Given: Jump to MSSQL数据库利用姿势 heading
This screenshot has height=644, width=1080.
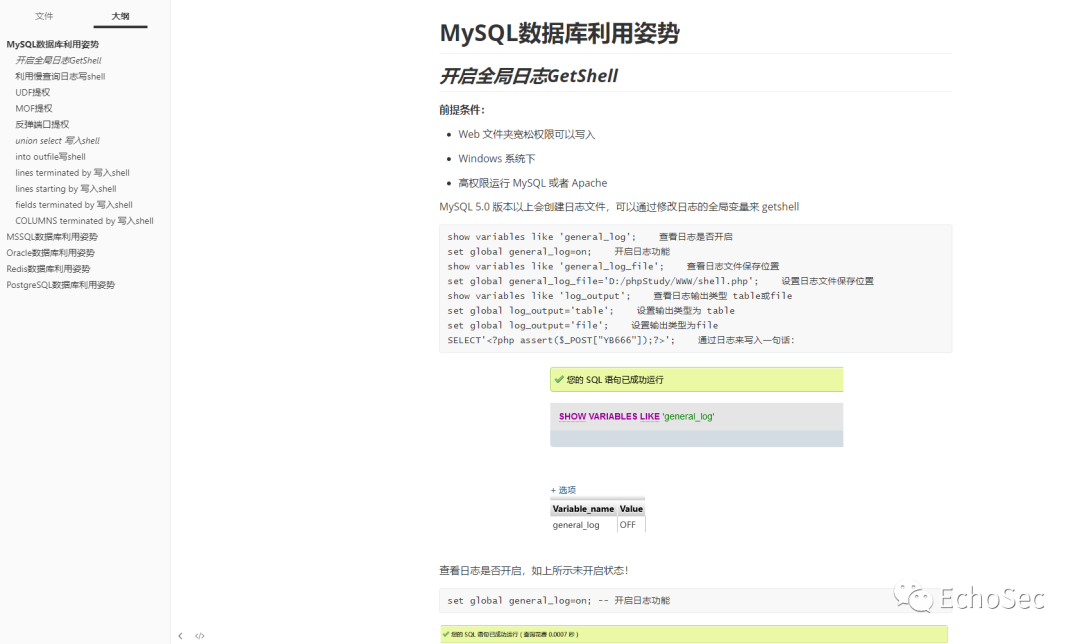Looking at the screenshot, I should [x=52, y=237].
